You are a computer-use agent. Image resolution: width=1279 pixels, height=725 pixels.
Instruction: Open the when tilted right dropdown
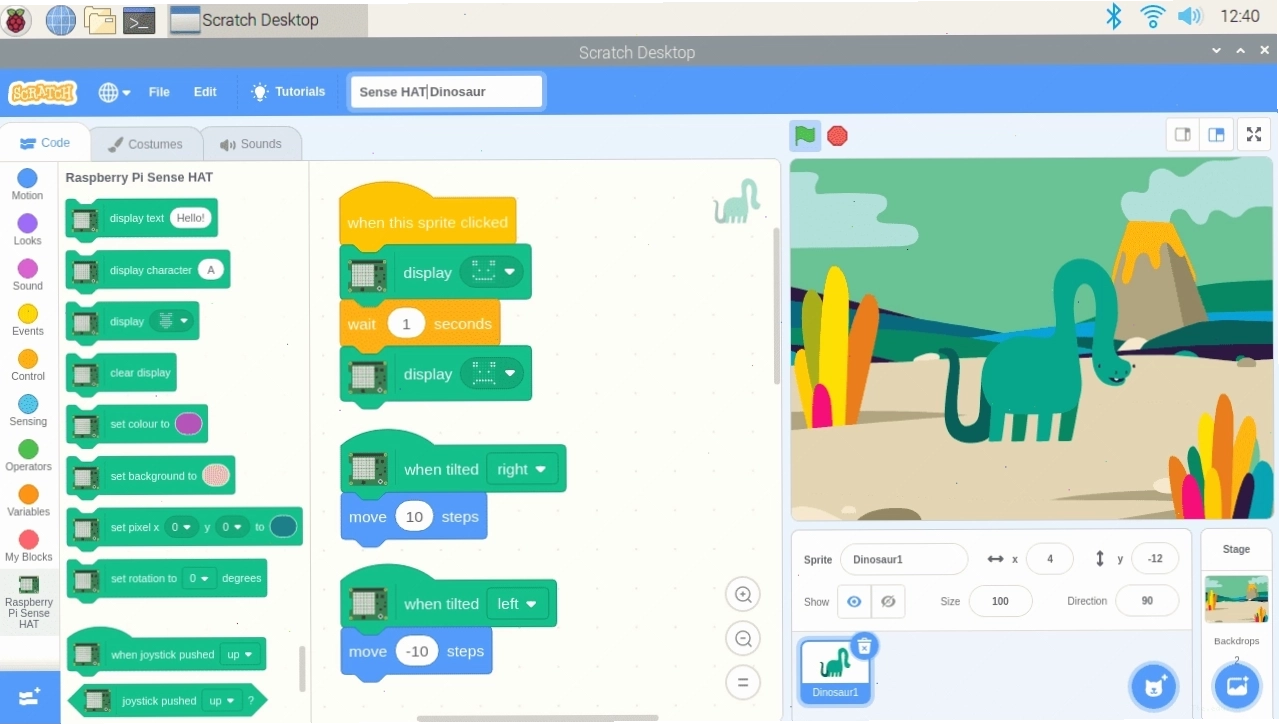[522, 469]
